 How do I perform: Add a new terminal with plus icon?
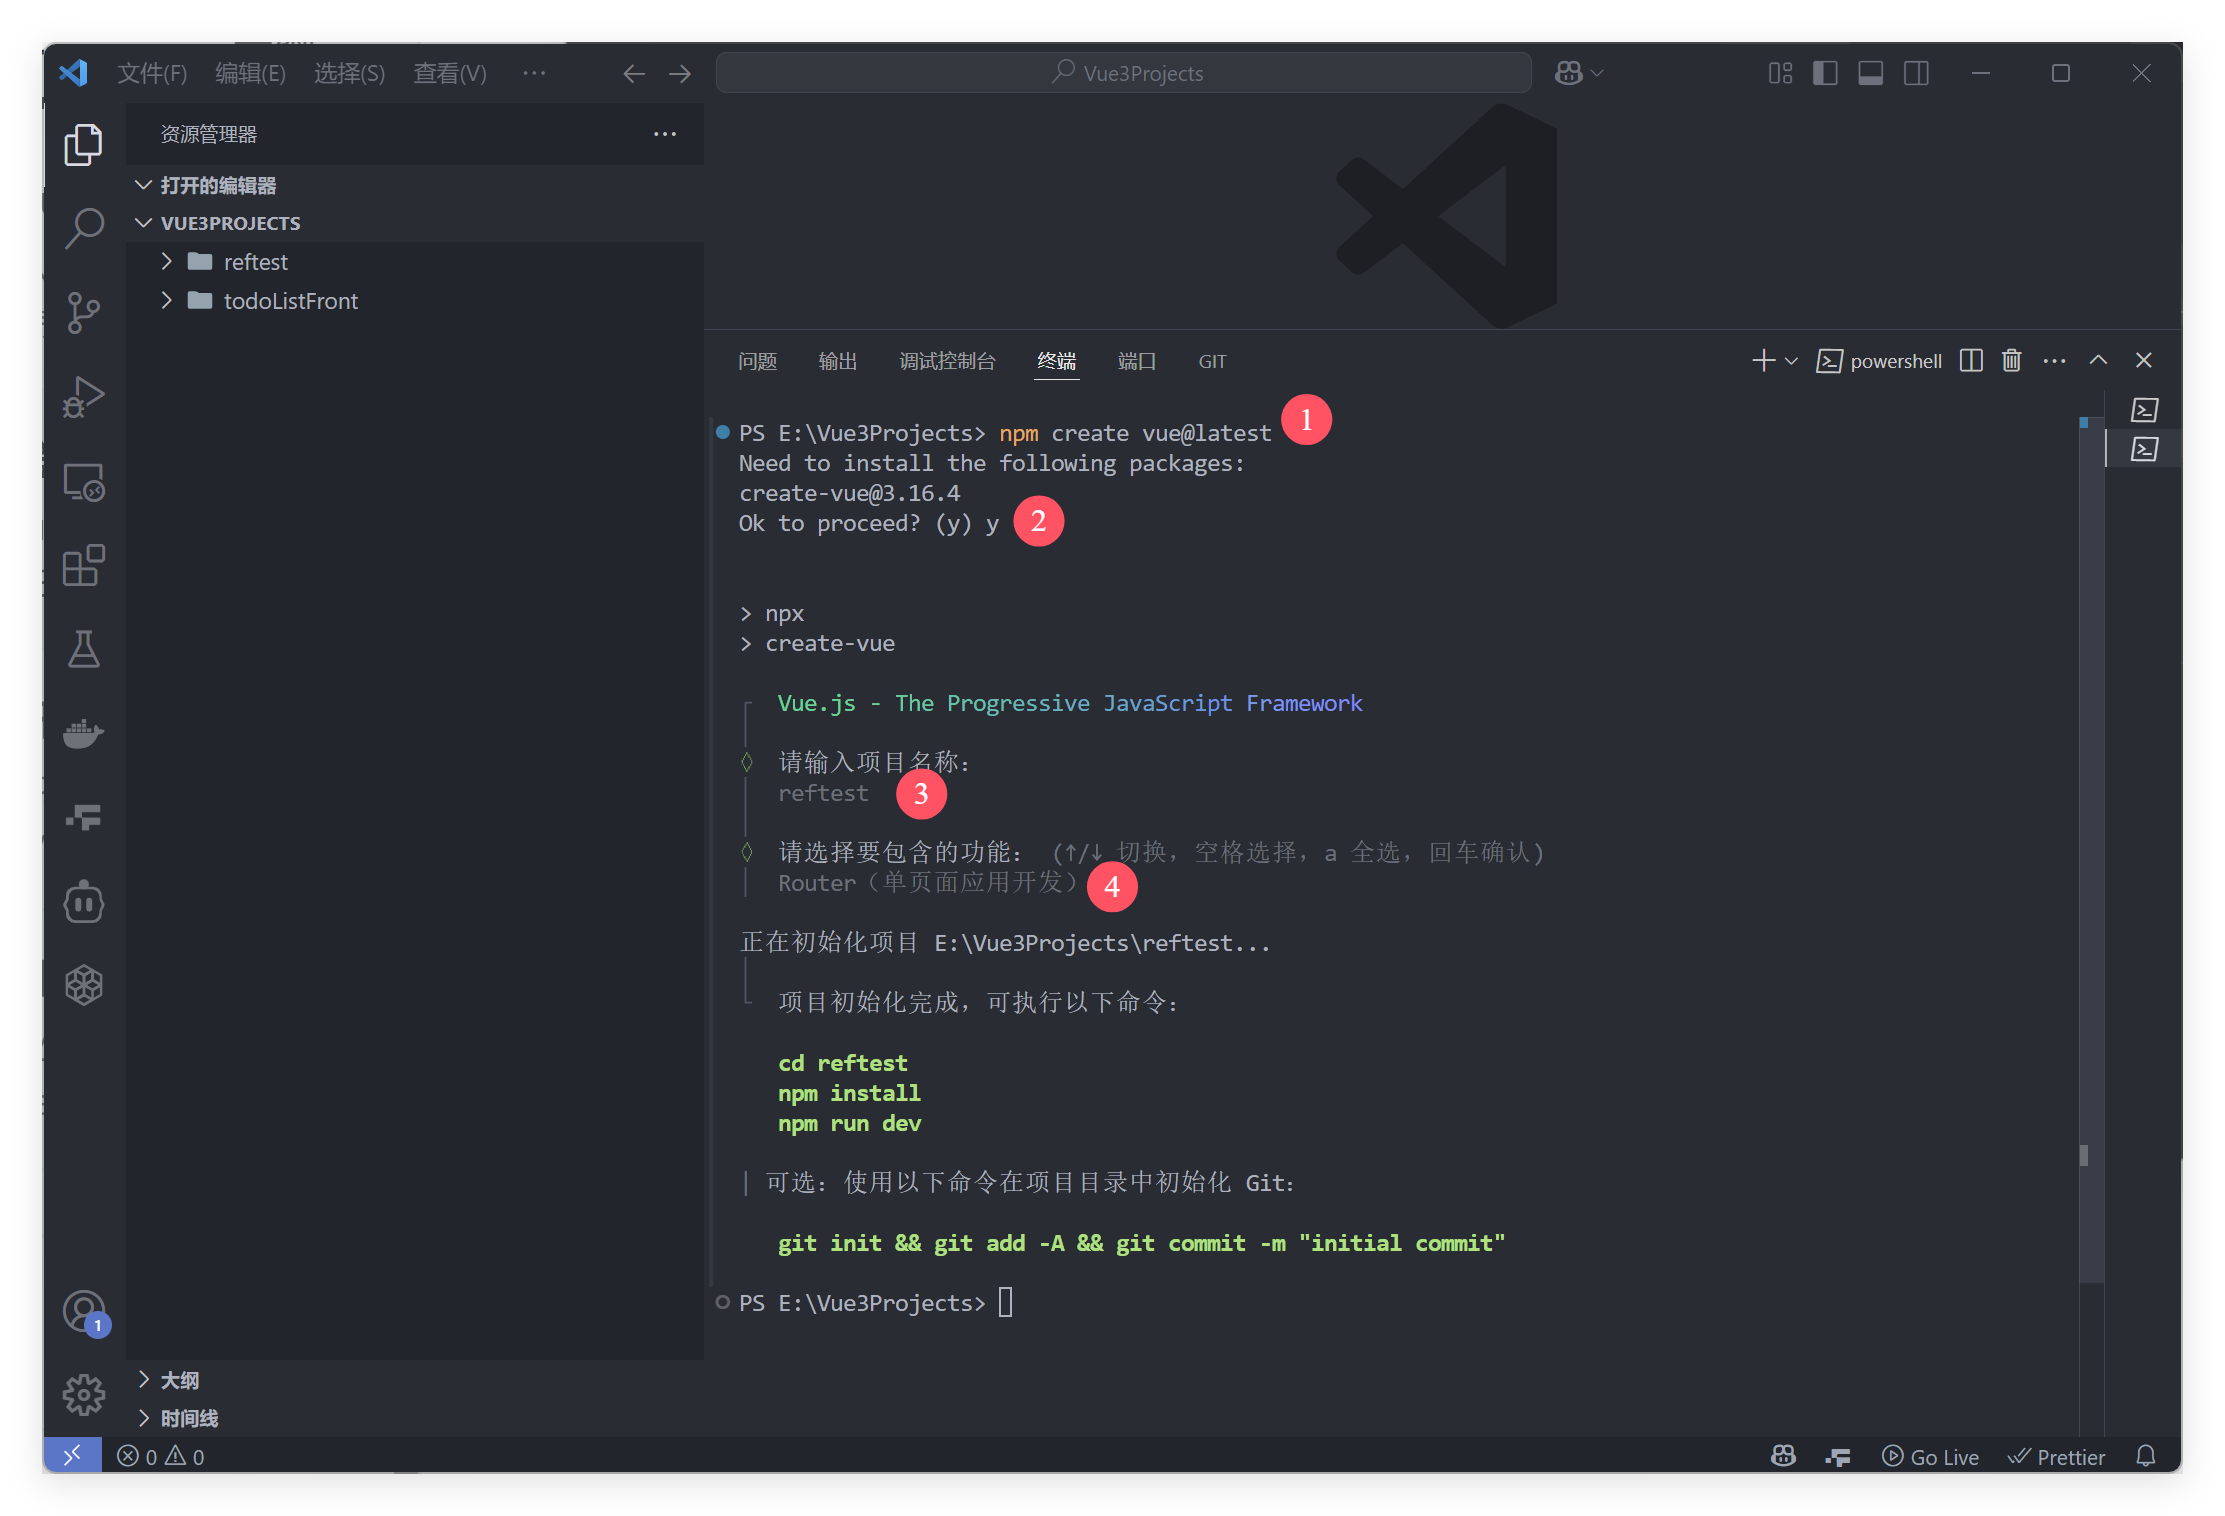tap(1764, 360)
